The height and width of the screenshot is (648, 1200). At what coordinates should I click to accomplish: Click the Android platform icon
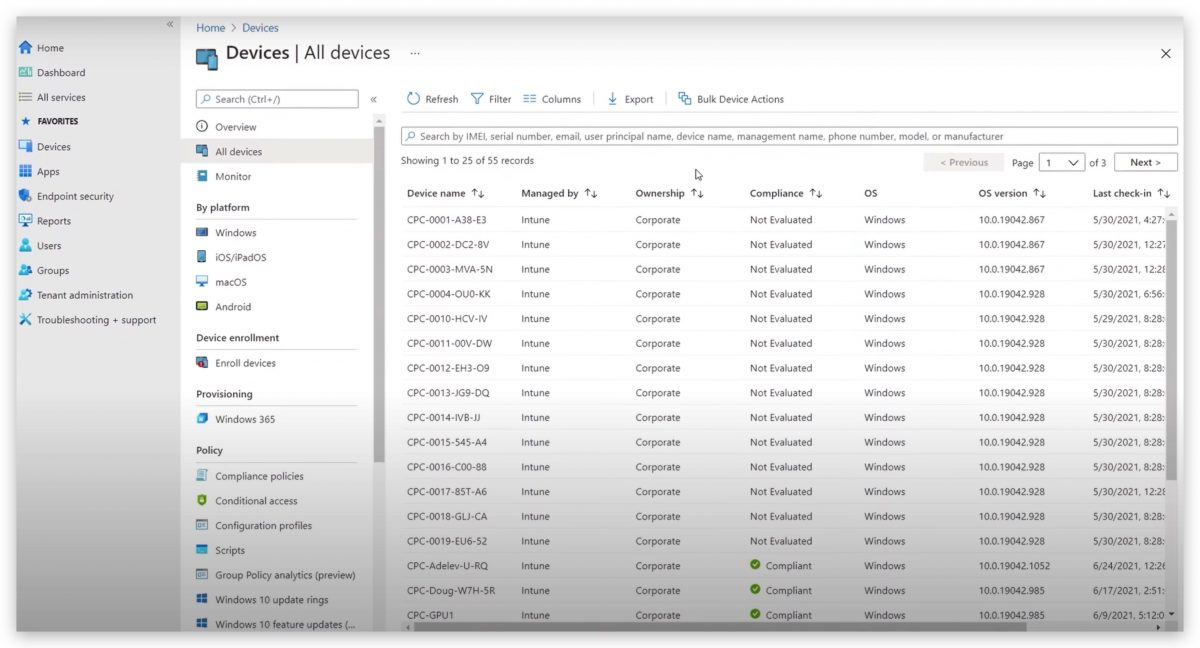[202, 307]
